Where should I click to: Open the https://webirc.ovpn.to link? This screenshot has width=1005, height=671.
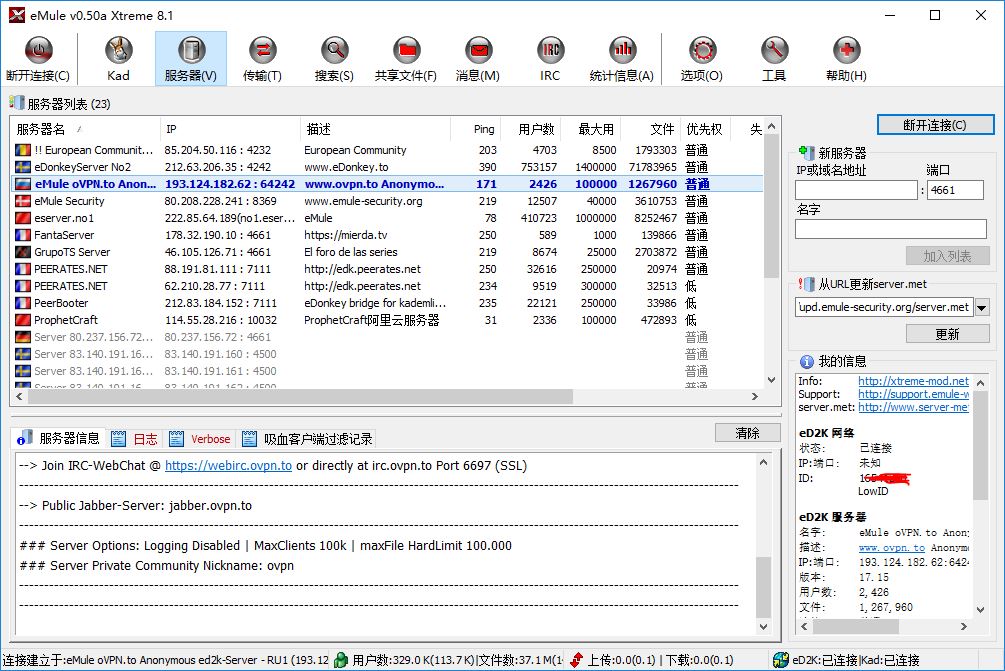(228, 466)
